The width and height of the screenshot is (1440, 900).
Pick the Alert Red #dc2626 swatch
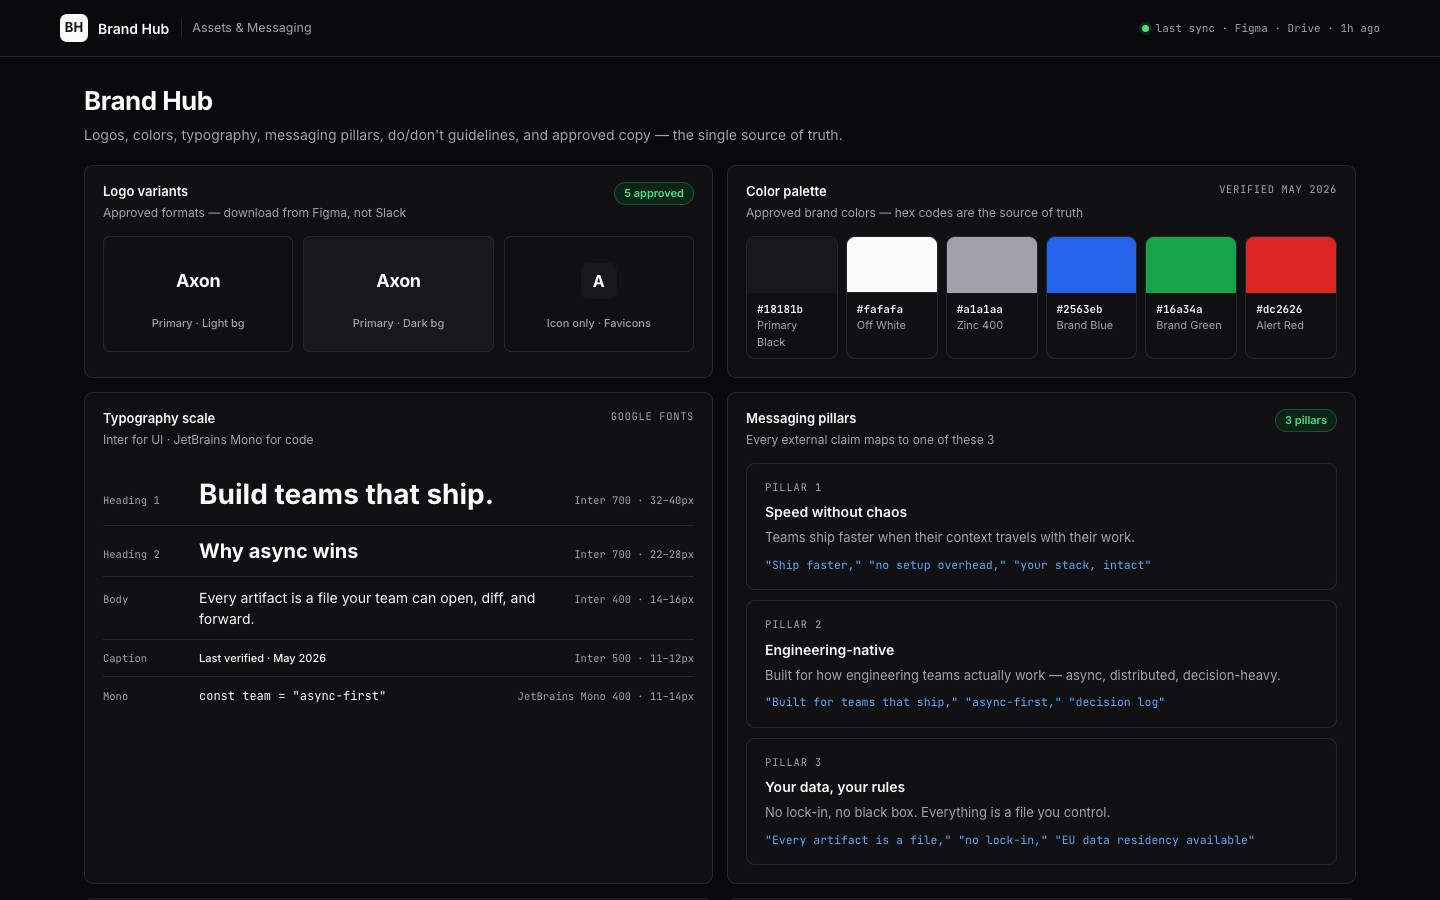click(1291, 297)
